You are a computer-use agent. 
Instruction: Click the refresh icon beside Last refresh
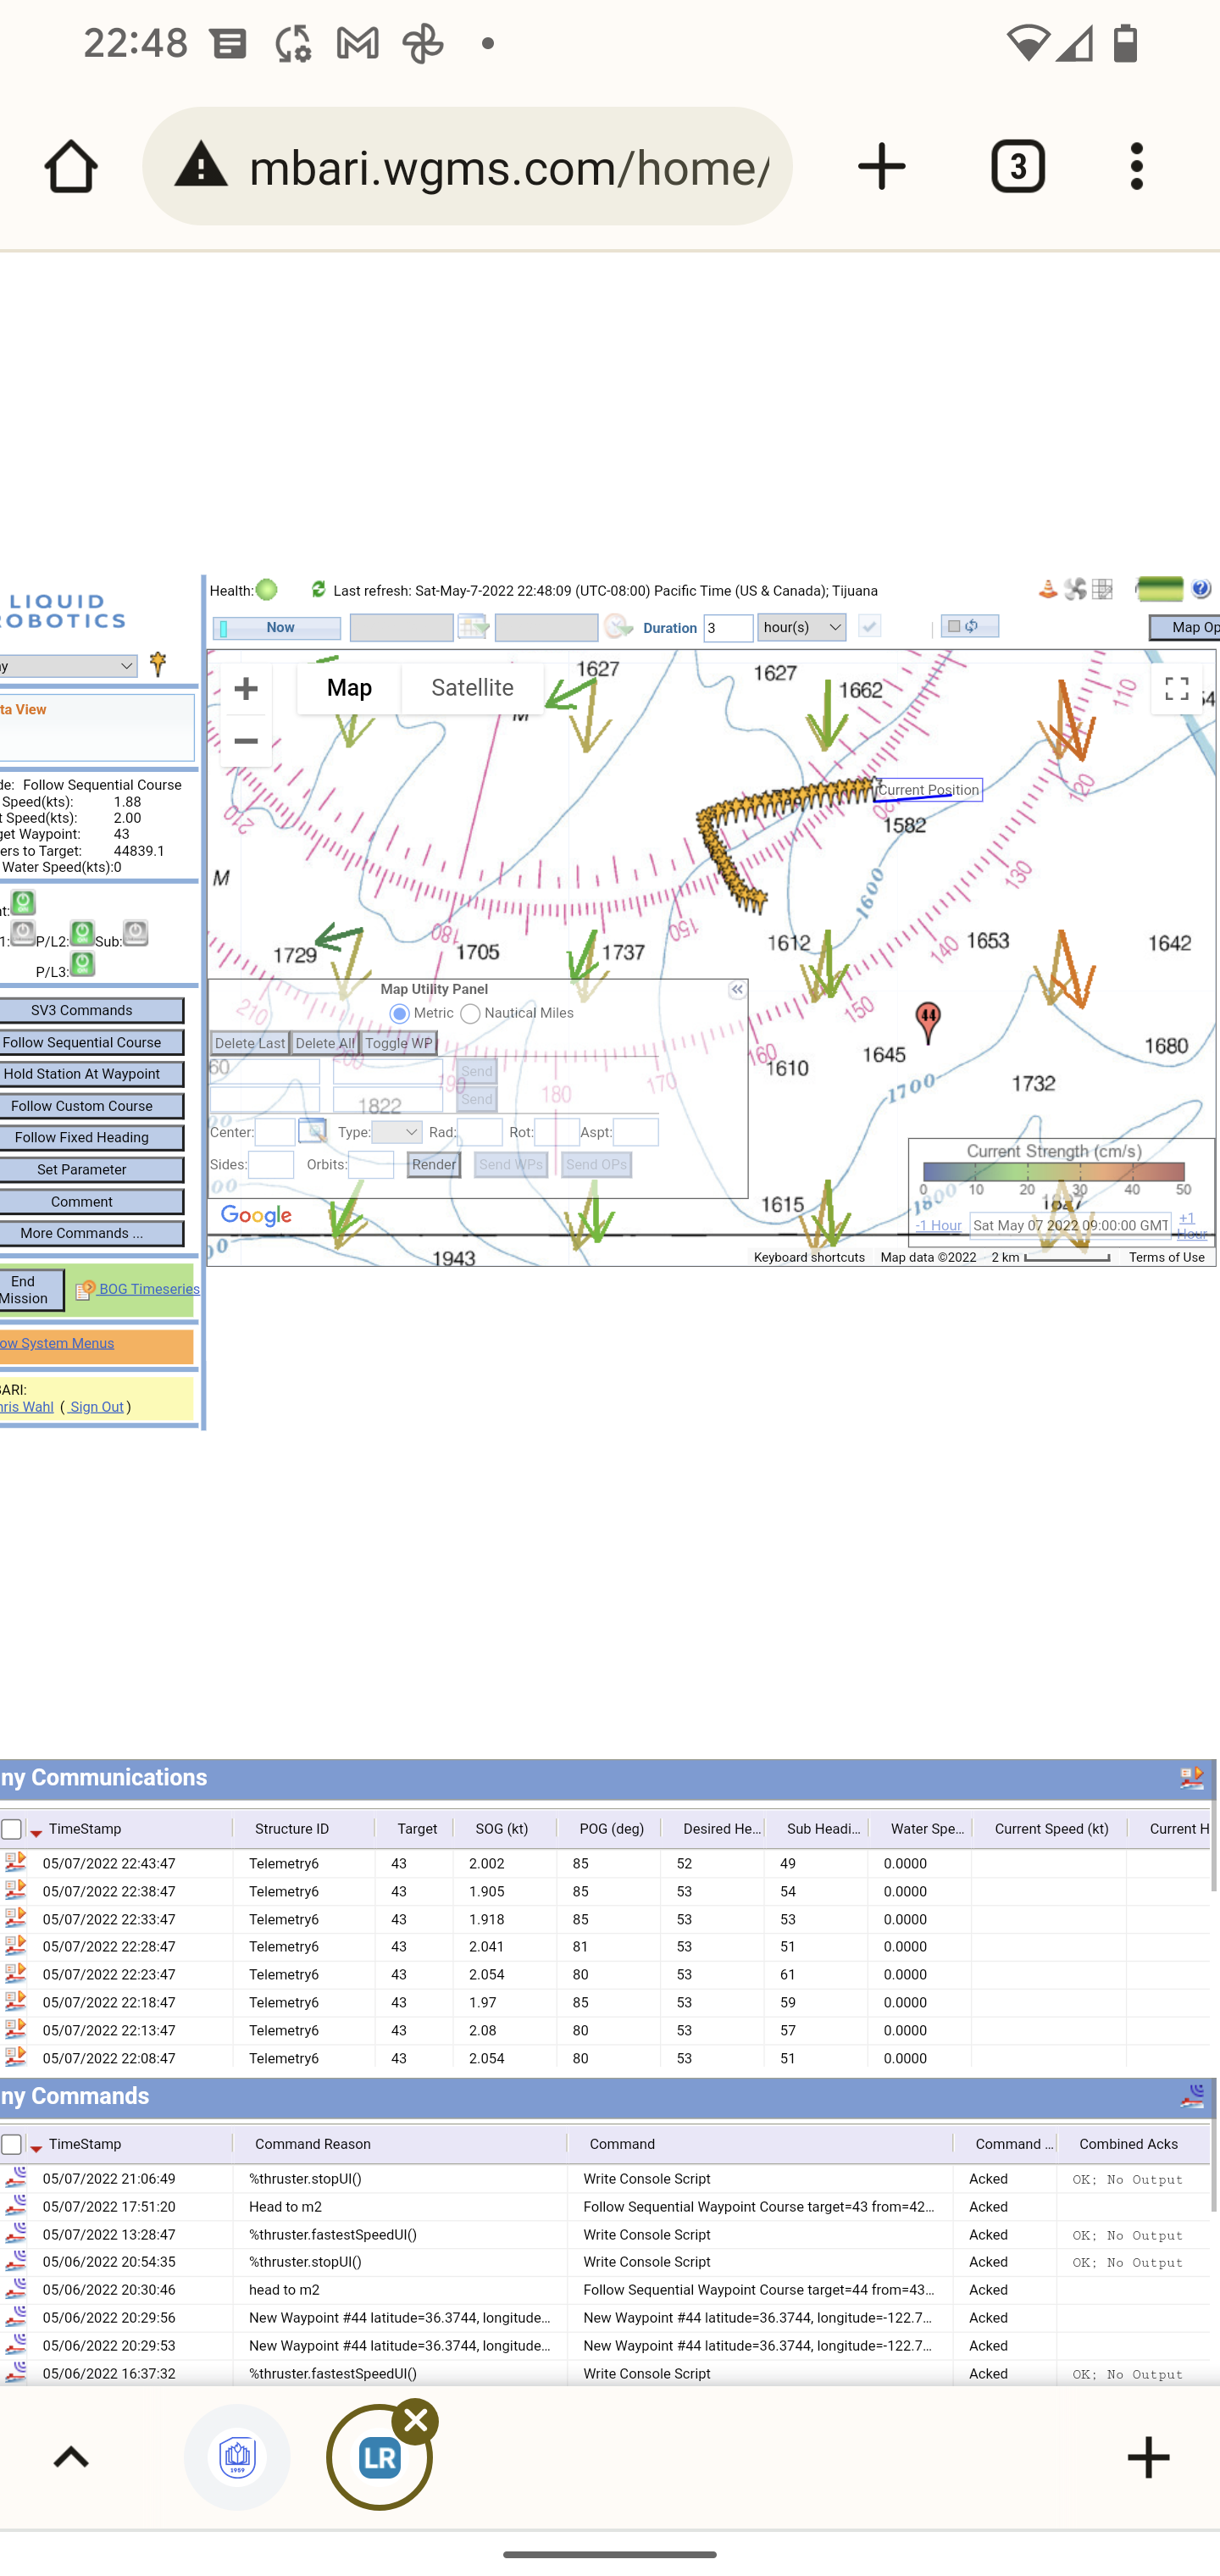tap(318, 589)
